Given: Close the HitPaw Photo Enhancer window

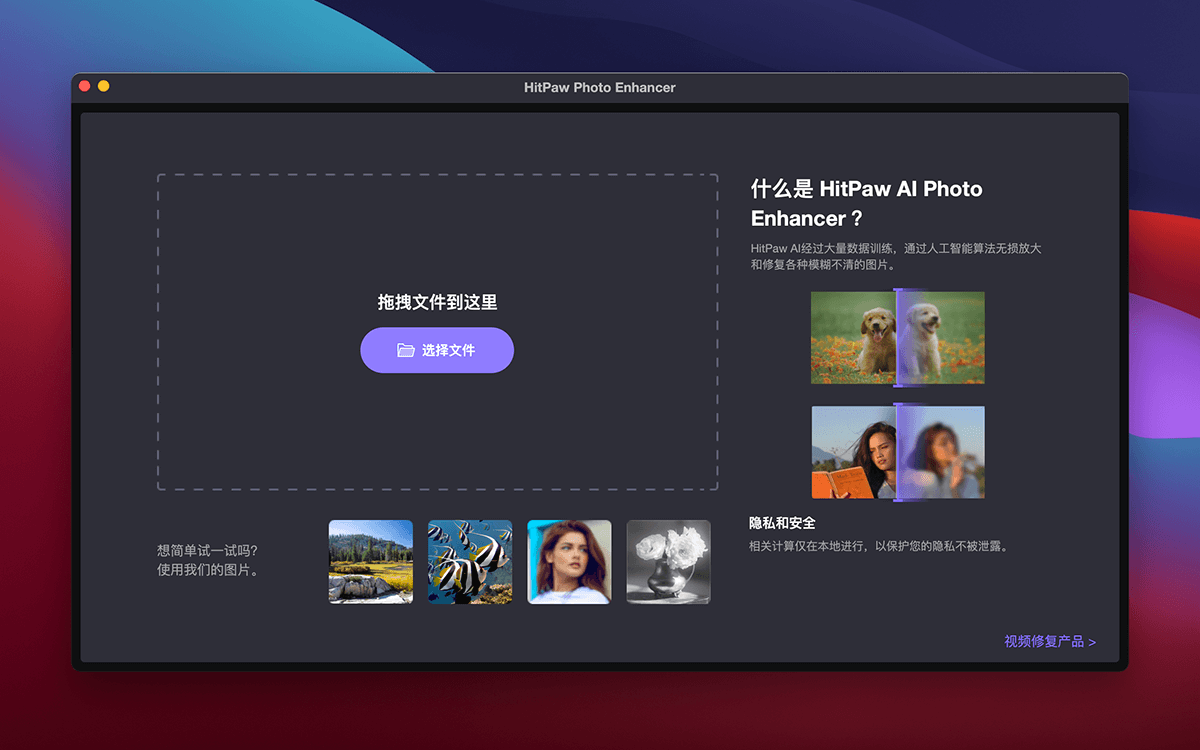Looking at the screenshot, I should coord(85,87).
